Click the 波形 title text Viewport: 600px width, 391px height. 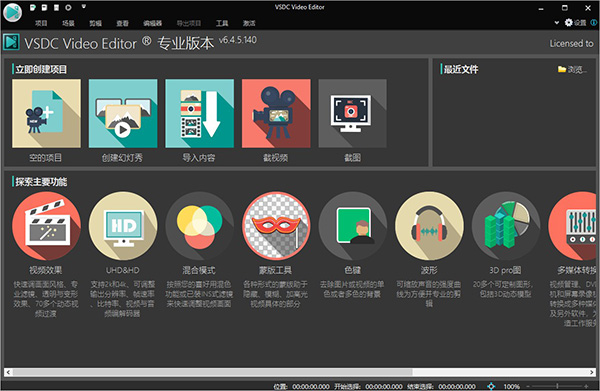click(x=429, y=270)
